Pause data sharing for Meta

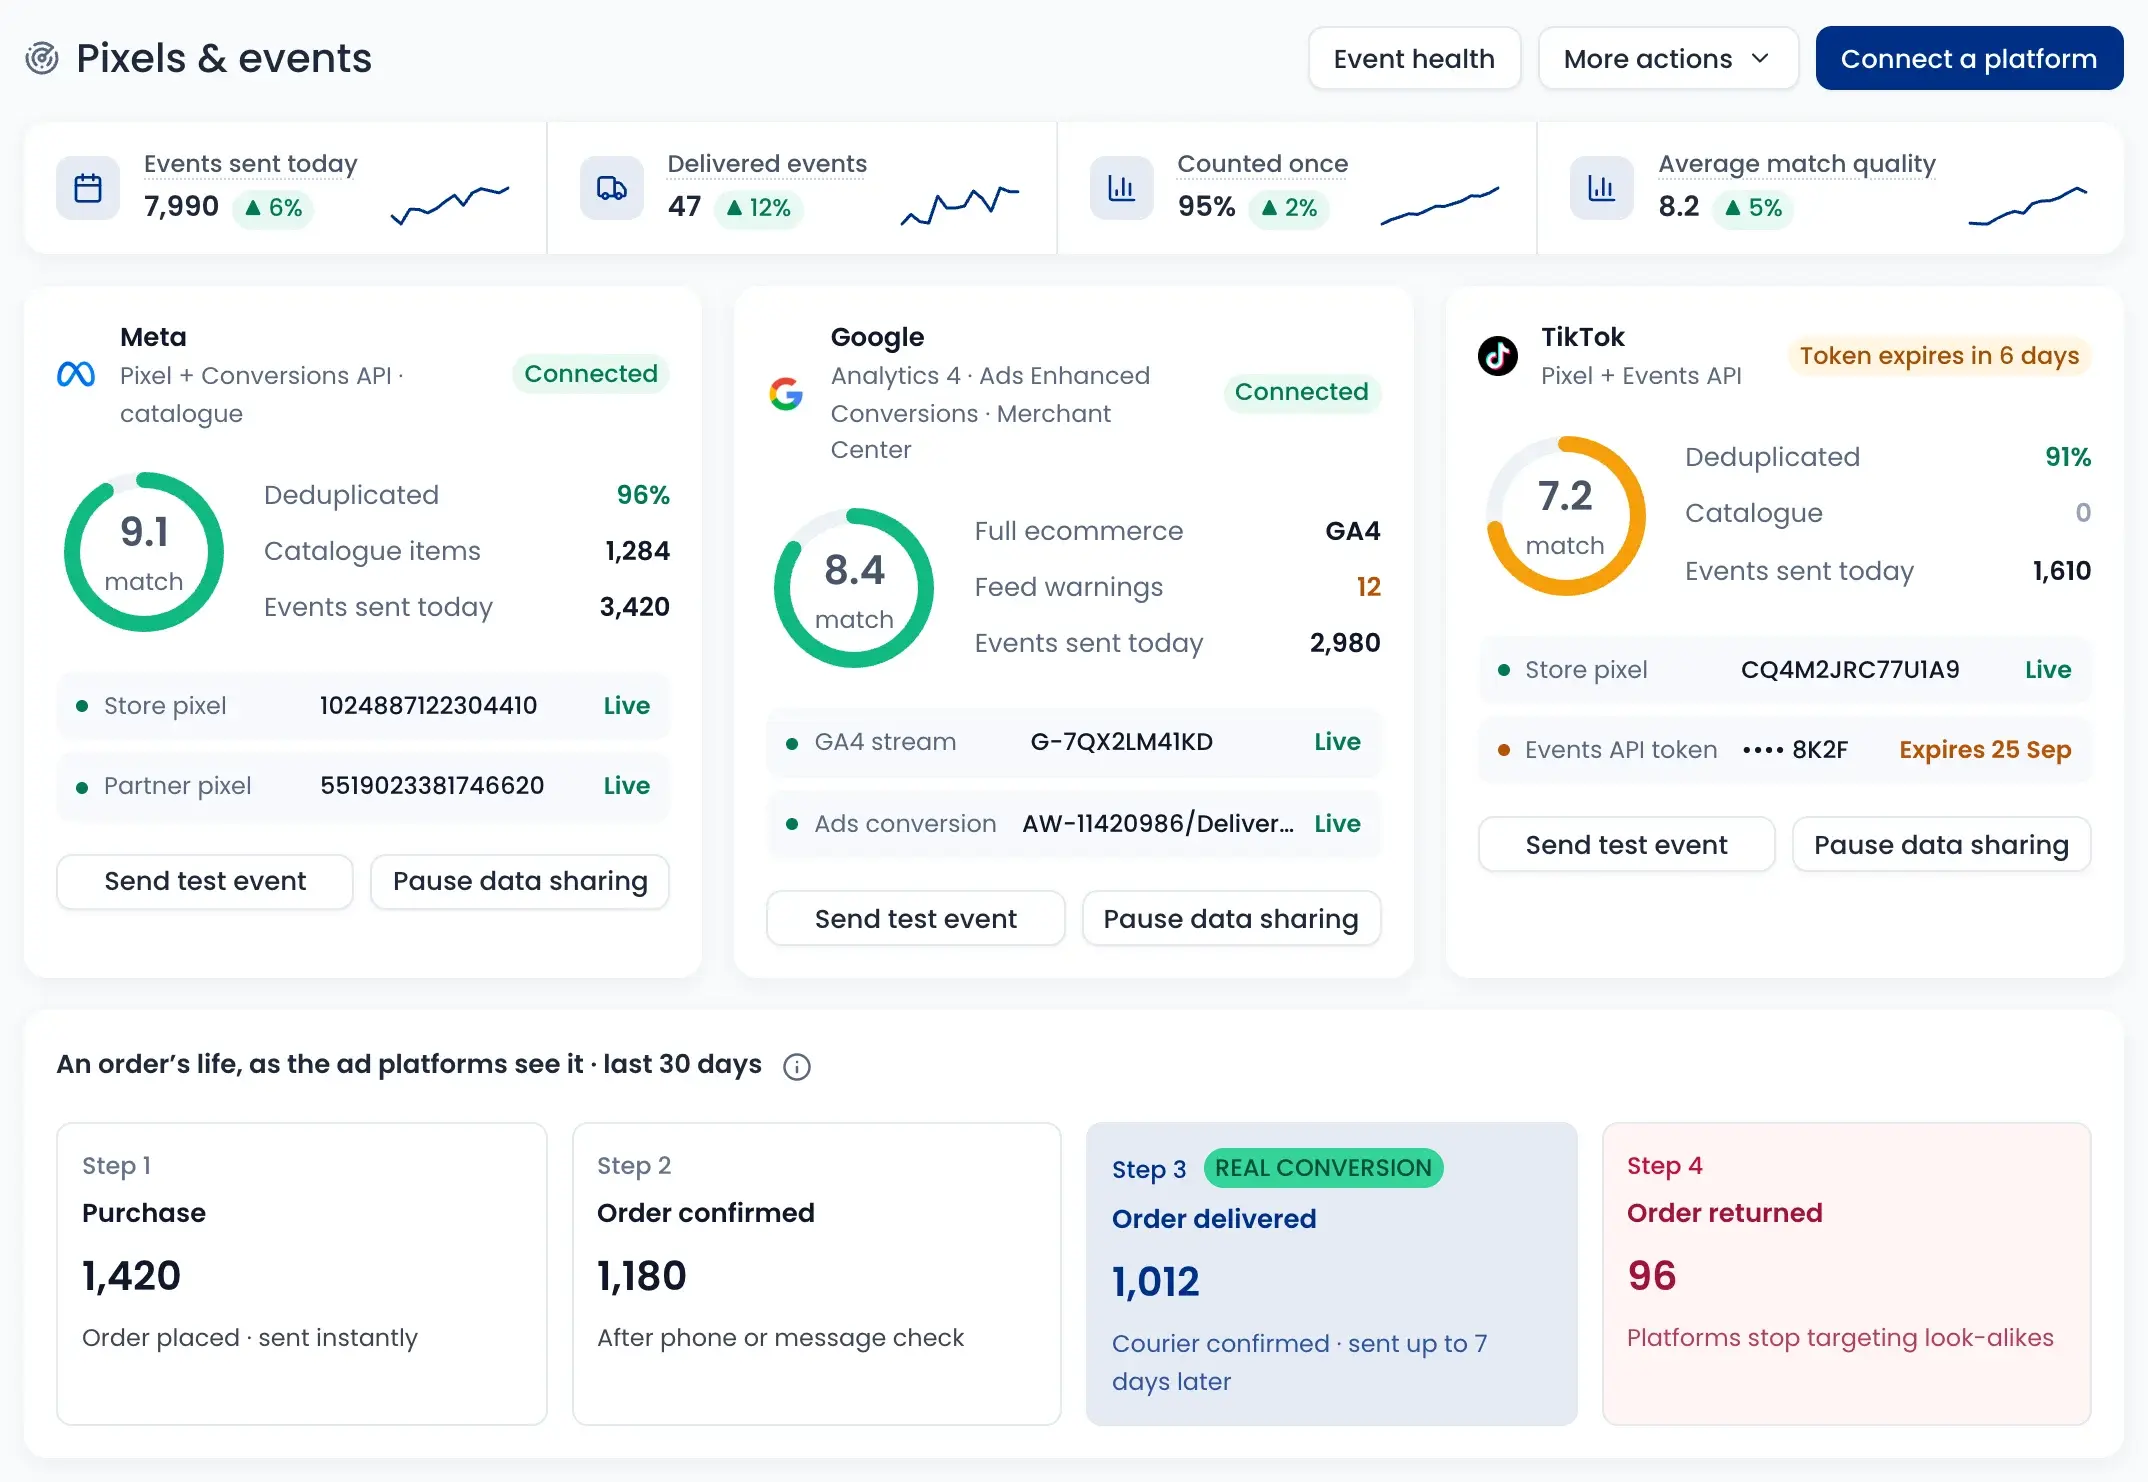pyautogui.click(x=520, y=881)
